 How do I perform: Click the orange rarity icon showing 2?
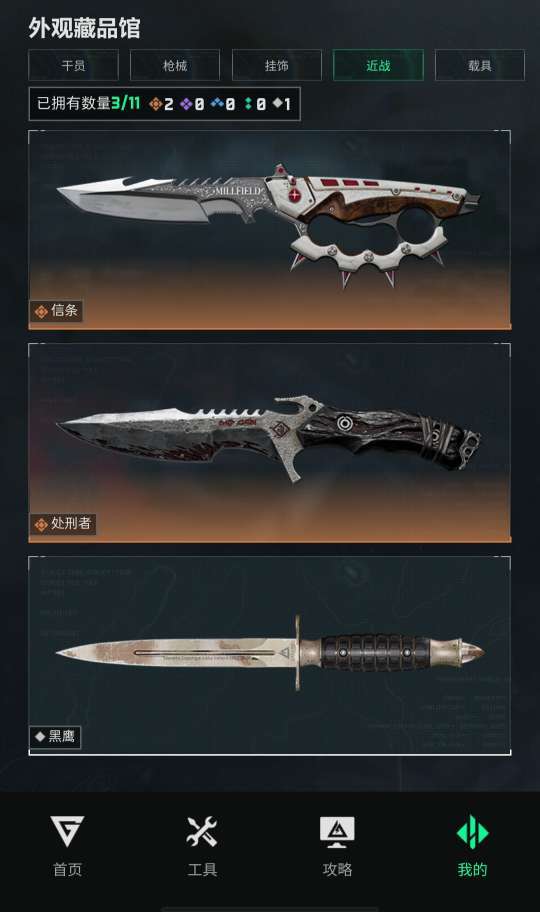(155, 104)
